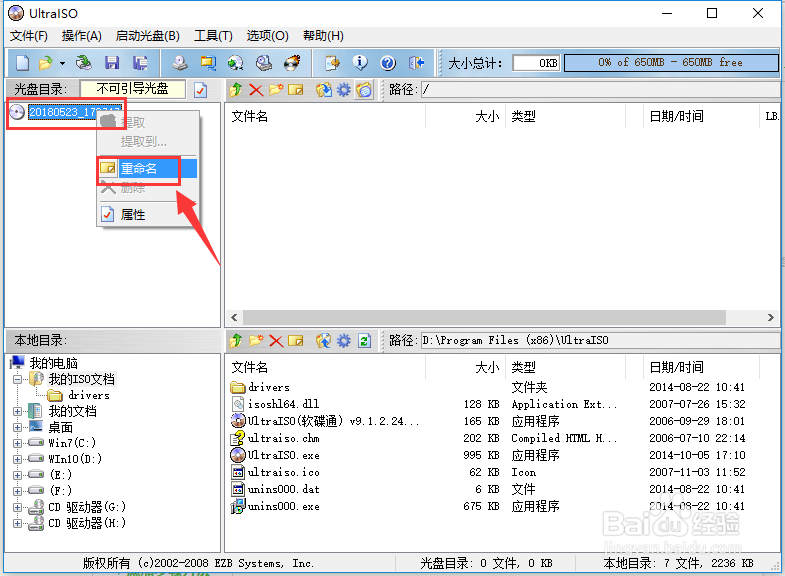Click the Compress ISO toolbar icon

[208, 63]
